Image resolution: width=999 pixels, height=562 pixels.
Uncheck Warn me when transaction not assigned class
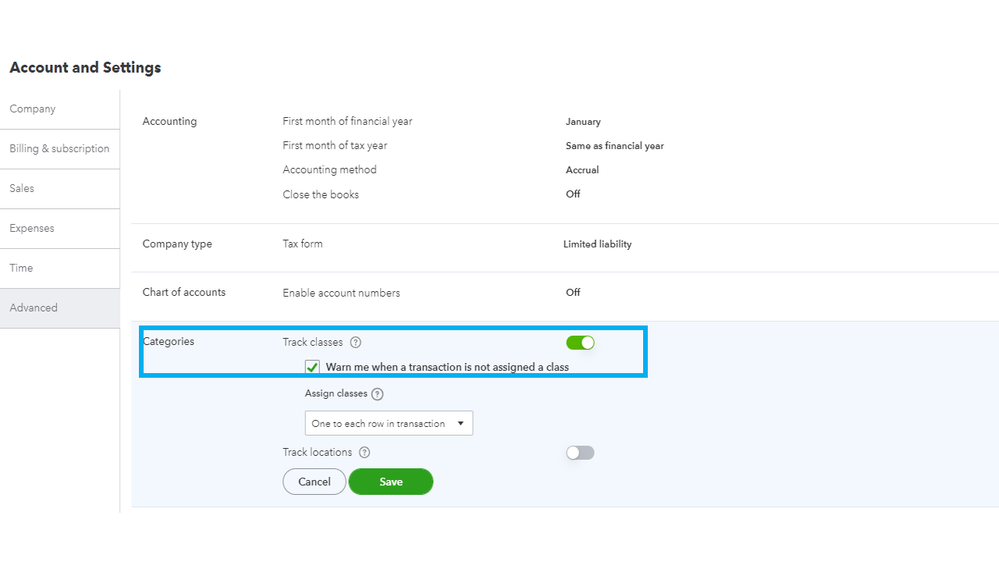click(313, 367)
